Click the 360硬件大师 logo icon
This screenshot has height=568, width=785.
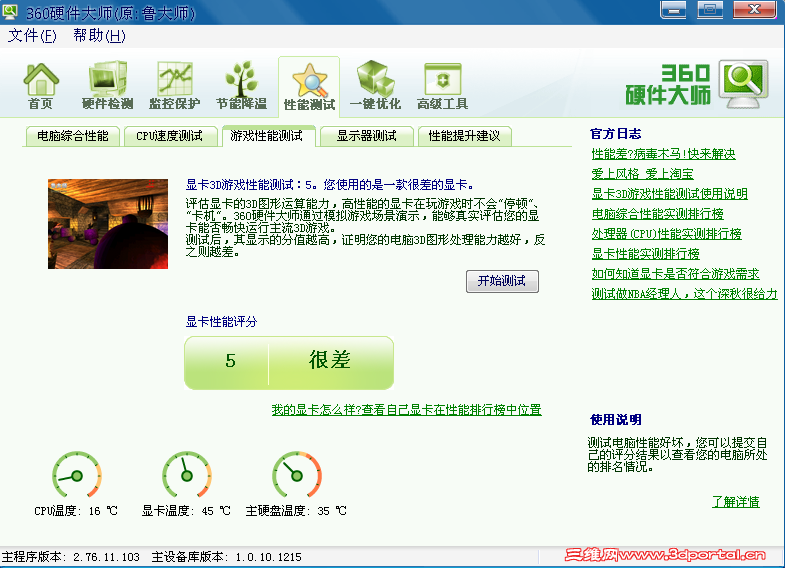point(743,84)
